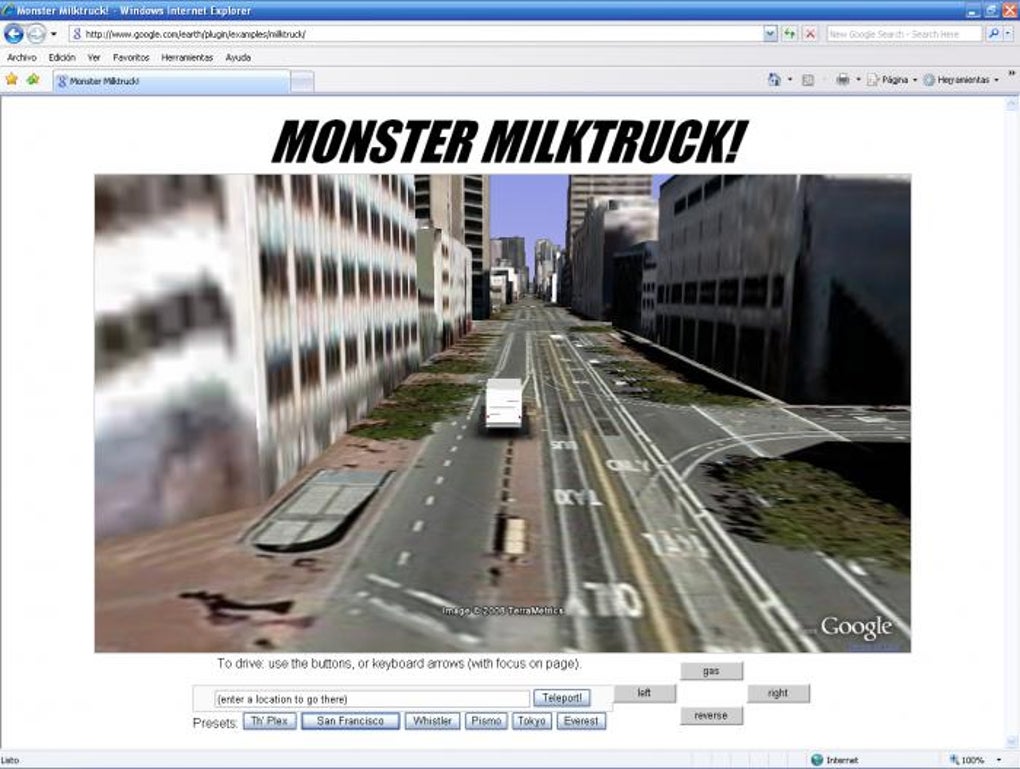Image resolution: width=1020 pixels, height=769 pixels.
Task: Open the Página command bar menu
Action: 892,79
